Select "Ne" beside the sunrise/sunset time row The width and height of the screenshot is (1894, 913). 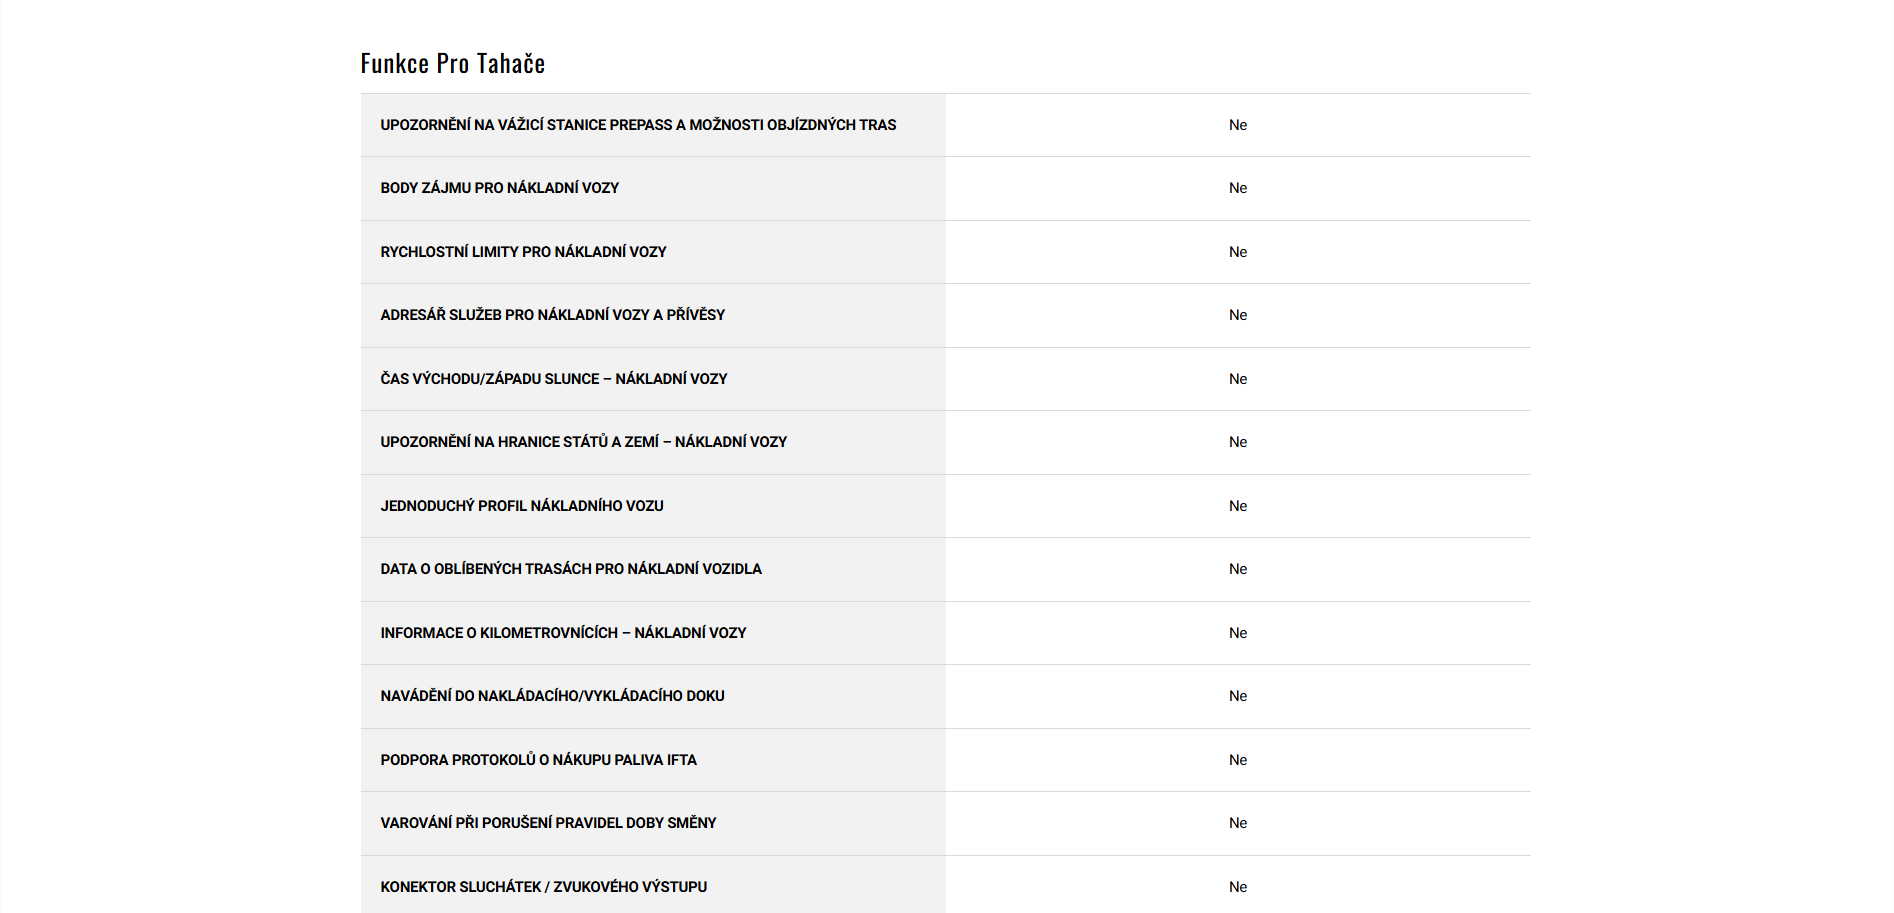(x=1237, y=379)
